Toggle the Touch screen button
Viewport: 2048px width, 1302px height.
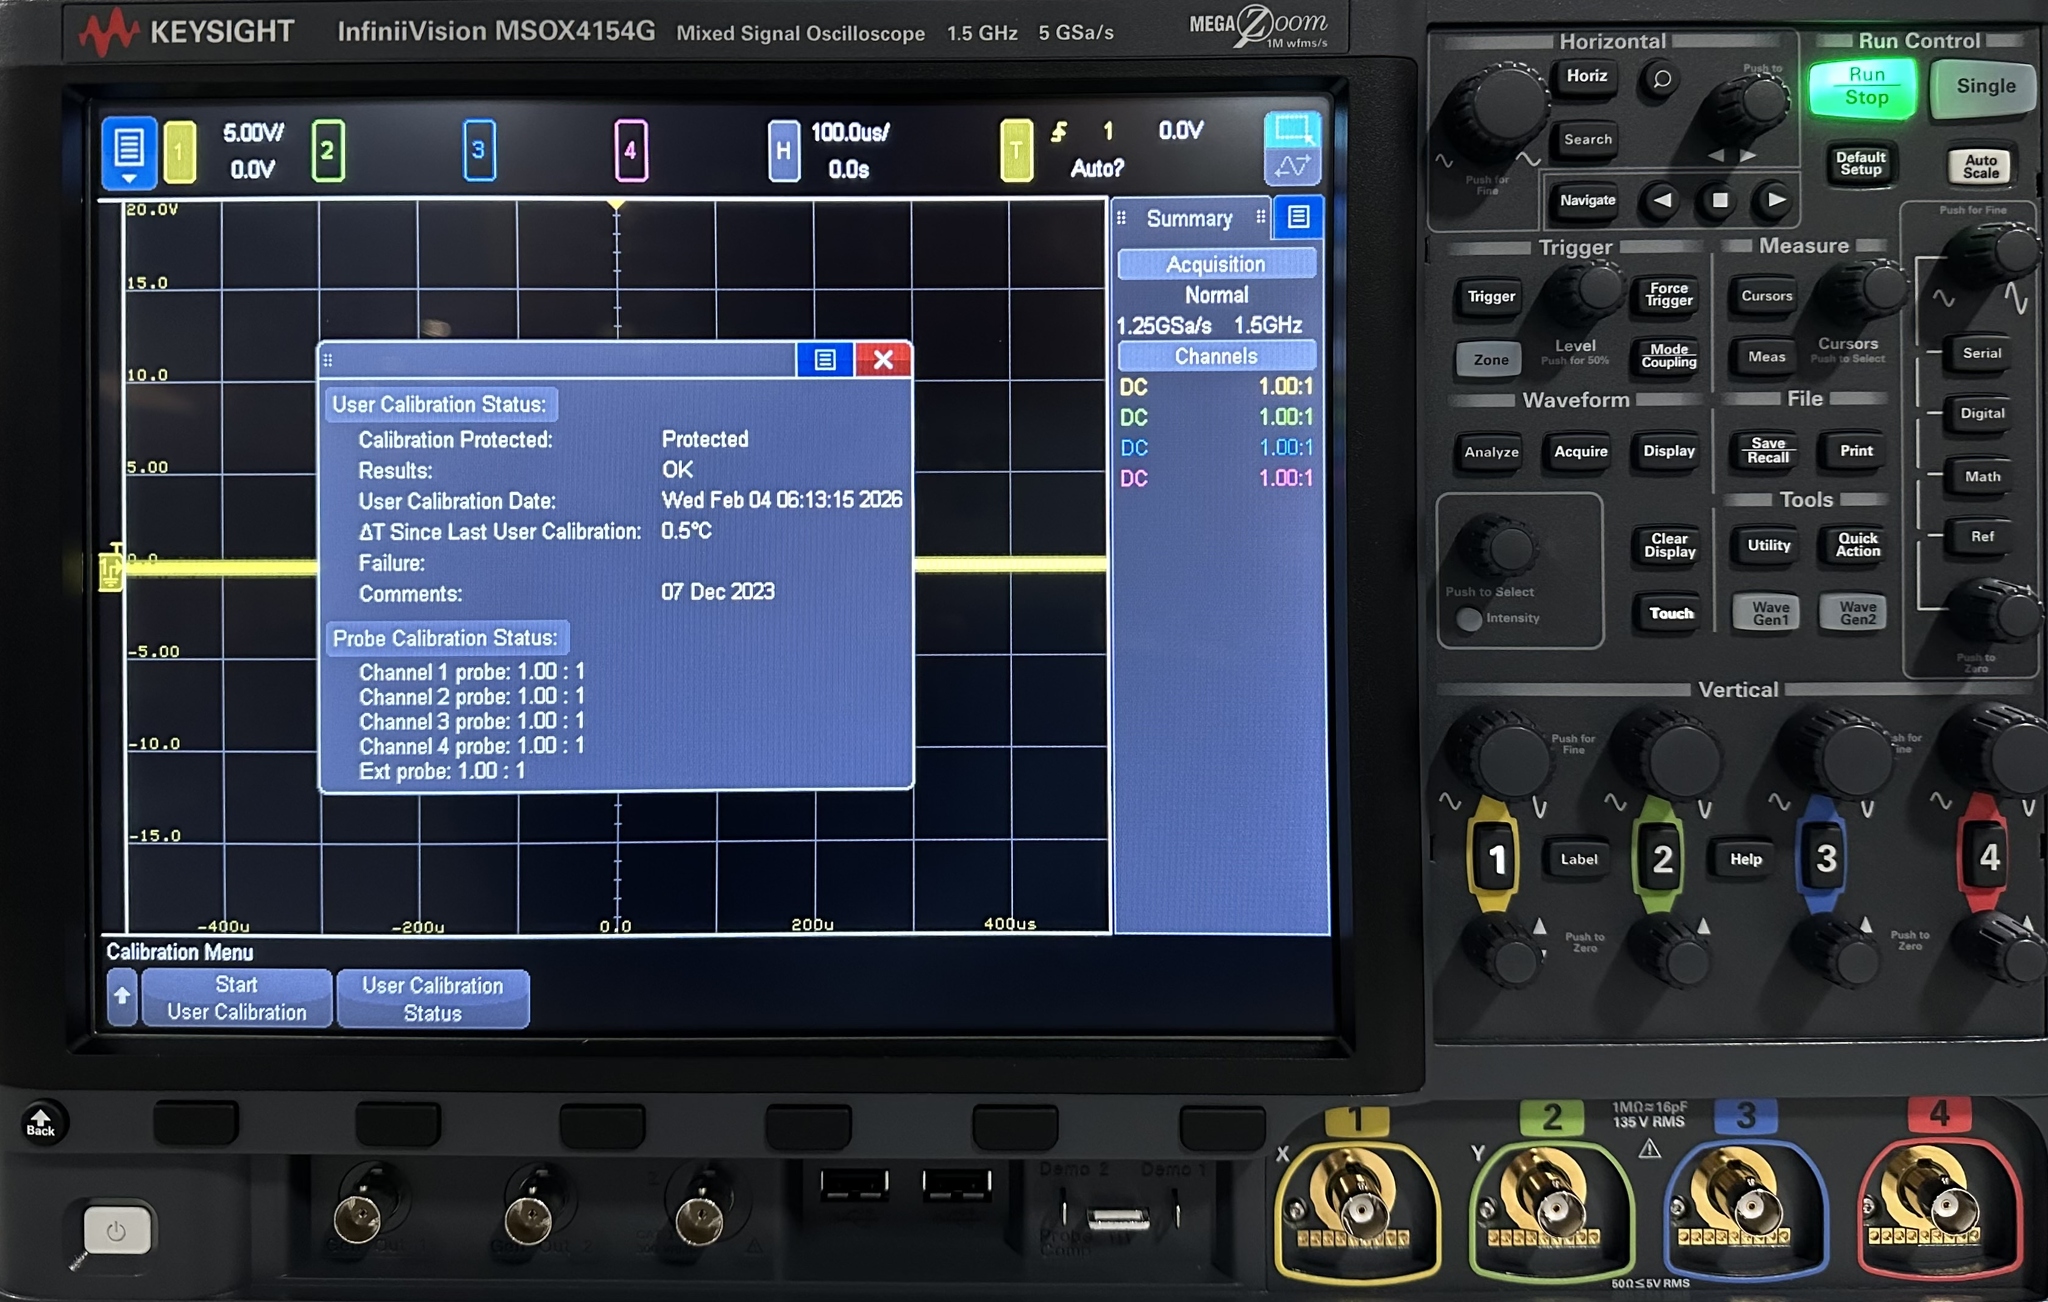[x=1670, y=614]
